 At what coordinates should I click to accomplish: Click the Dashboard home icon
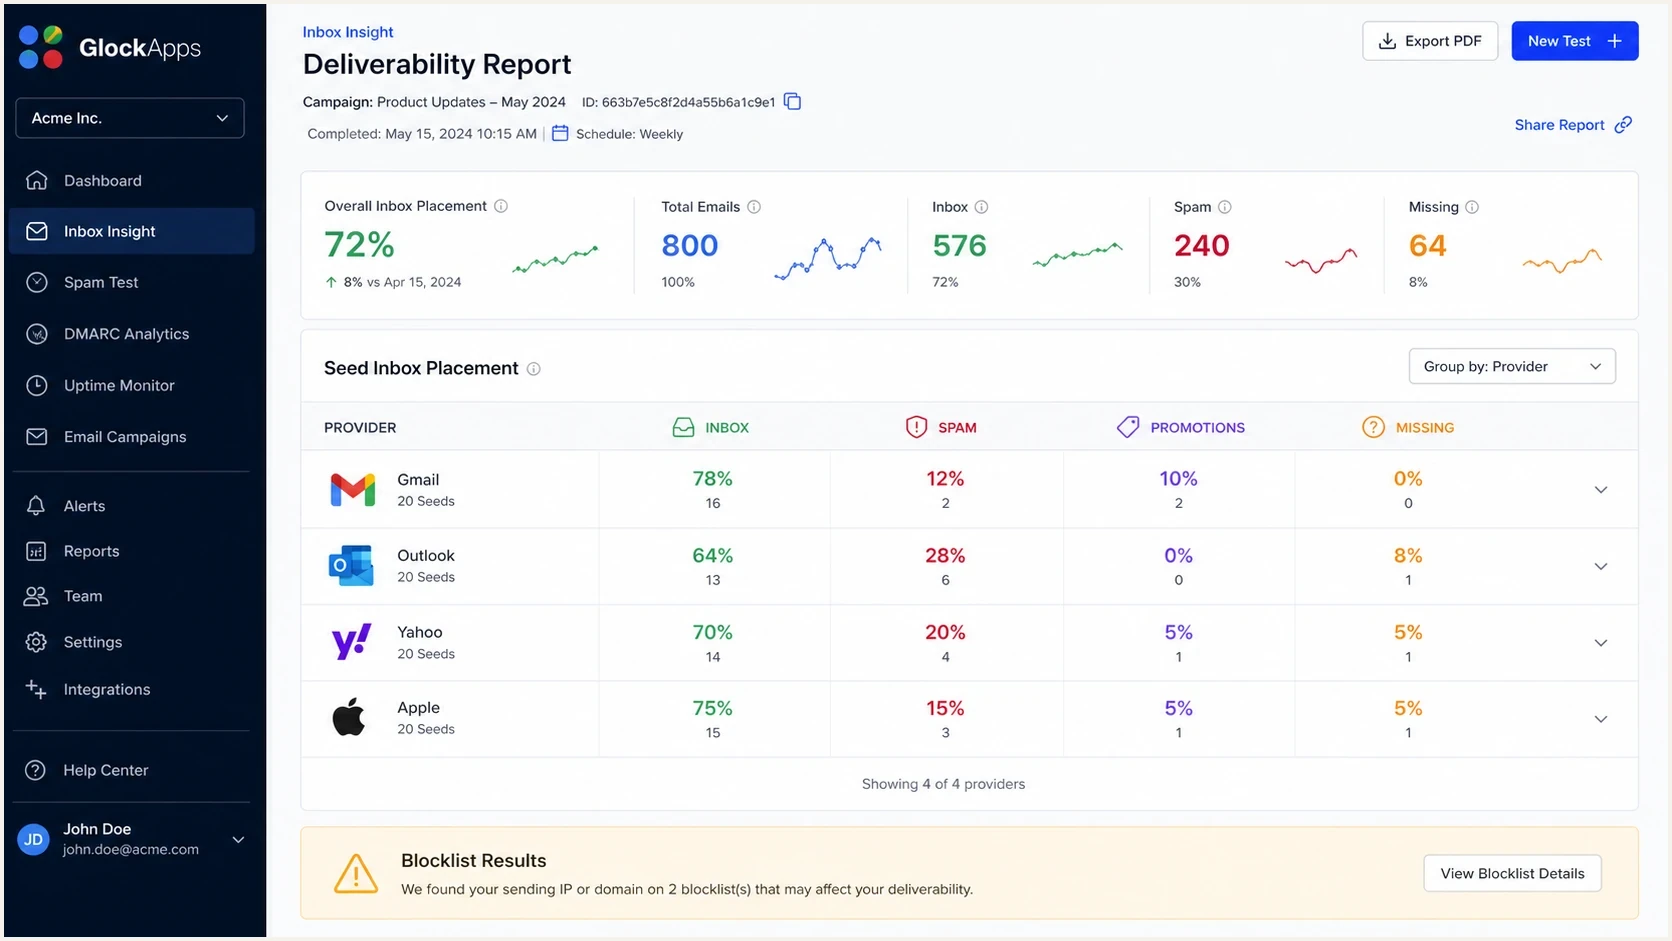tap(37, 180)
